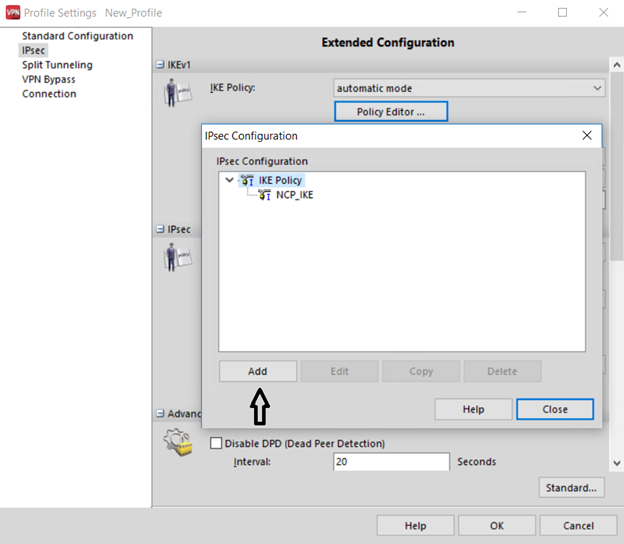624x544 pixels.
Task: Collapse the IKE Policy tree node chevron
Action: [x=229, y=180]
